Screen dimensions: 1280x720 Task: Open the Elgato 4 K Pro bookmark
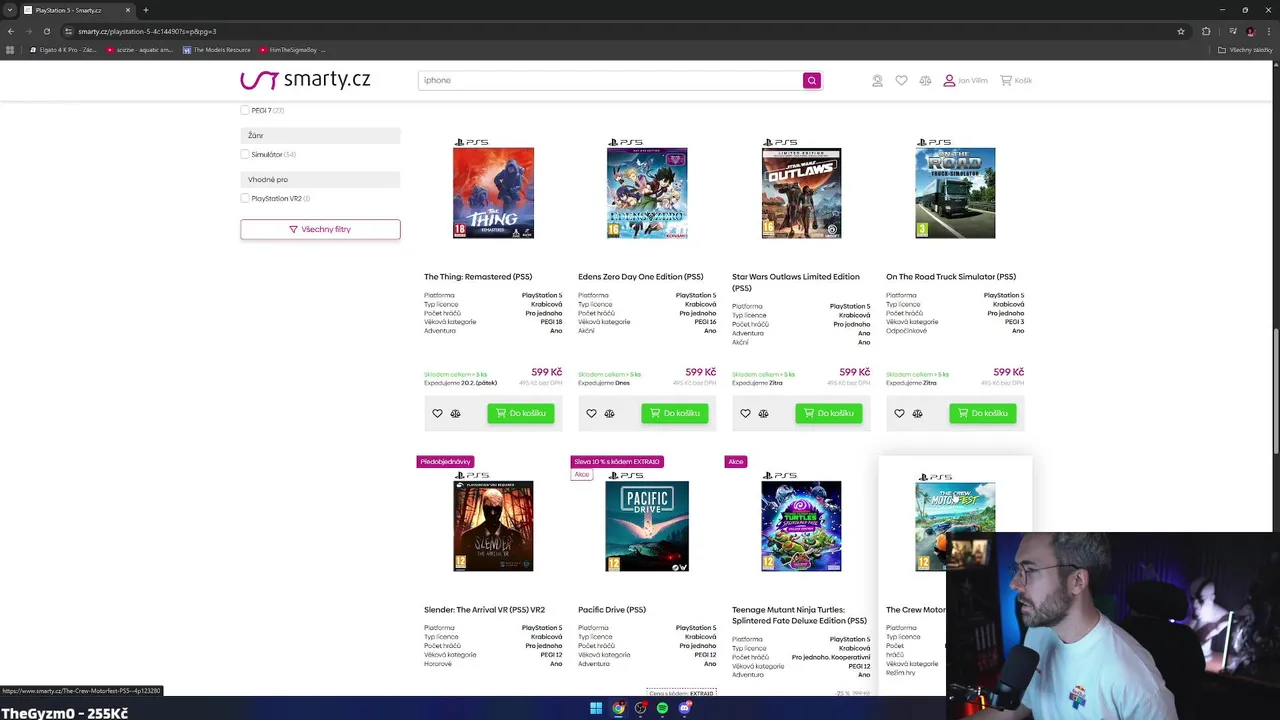pos(64,49)
